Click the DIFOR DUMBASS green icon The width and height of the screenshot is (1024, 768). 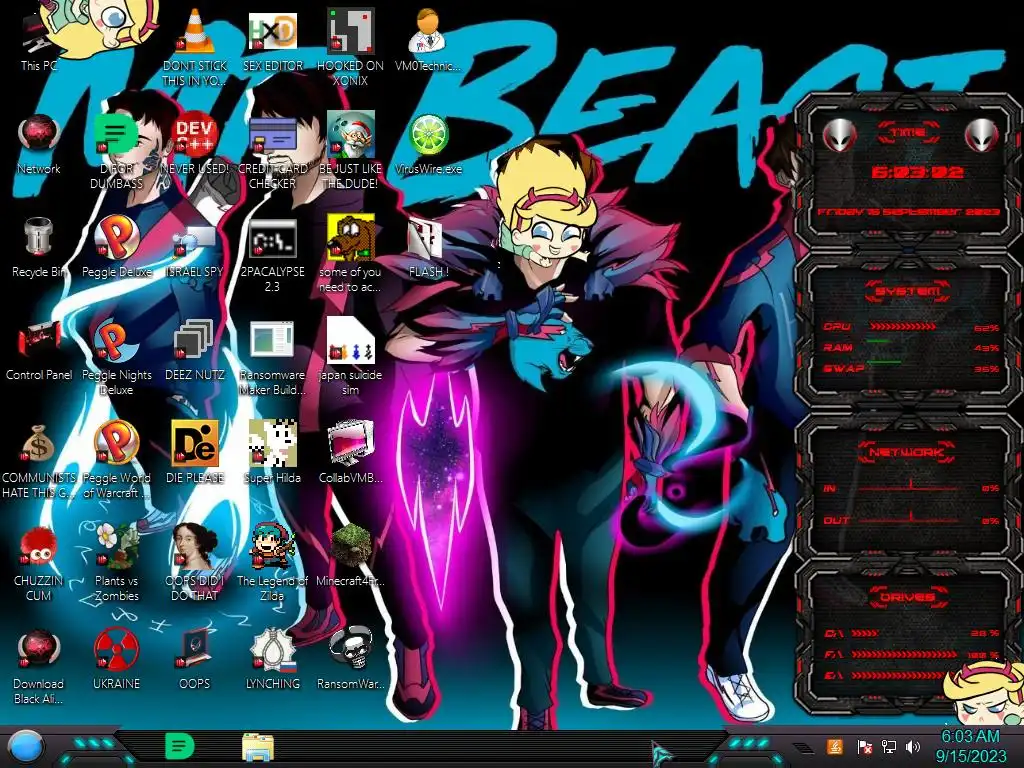(x=116, y=150)
